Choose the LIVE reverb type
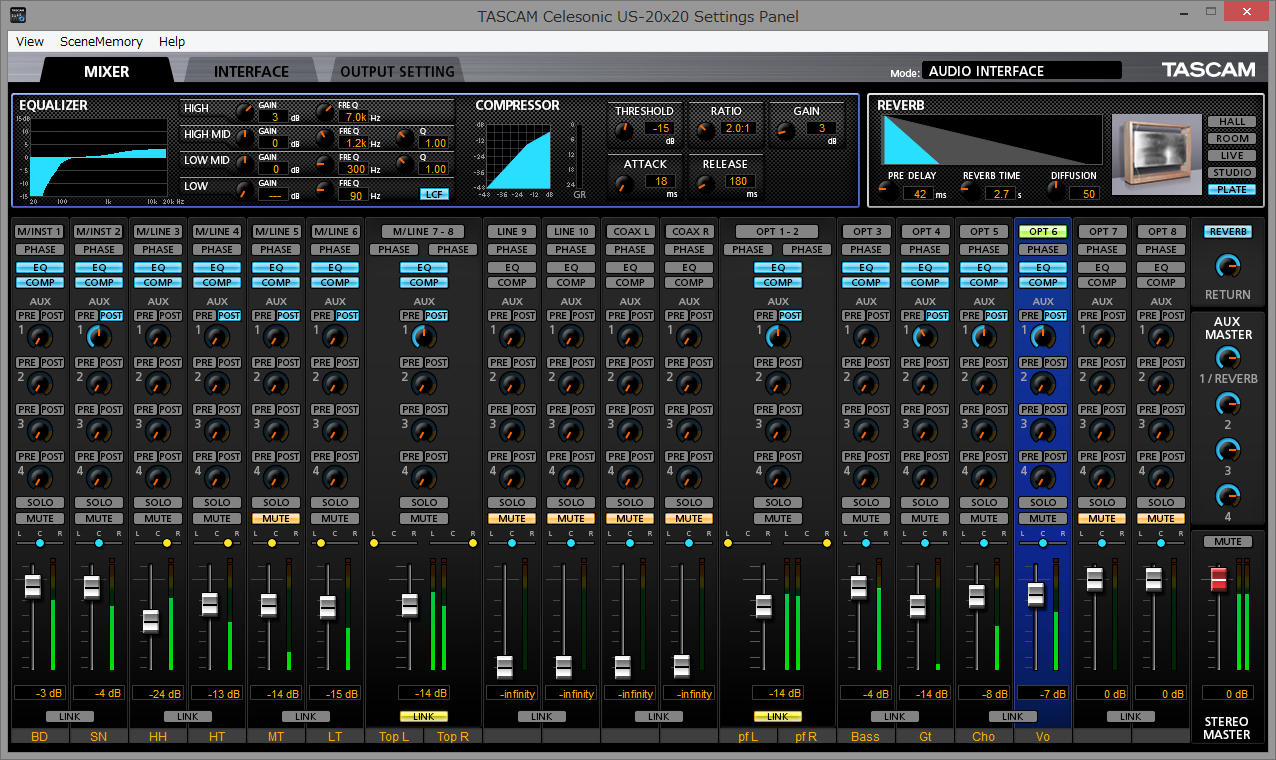This screenshot has width=1276, height=760. (1232, 156)
